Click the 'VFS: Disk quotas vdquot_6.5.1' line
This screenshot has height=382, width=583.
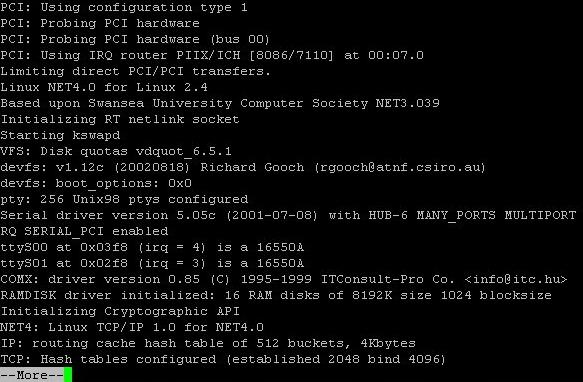tap(116, 151)
